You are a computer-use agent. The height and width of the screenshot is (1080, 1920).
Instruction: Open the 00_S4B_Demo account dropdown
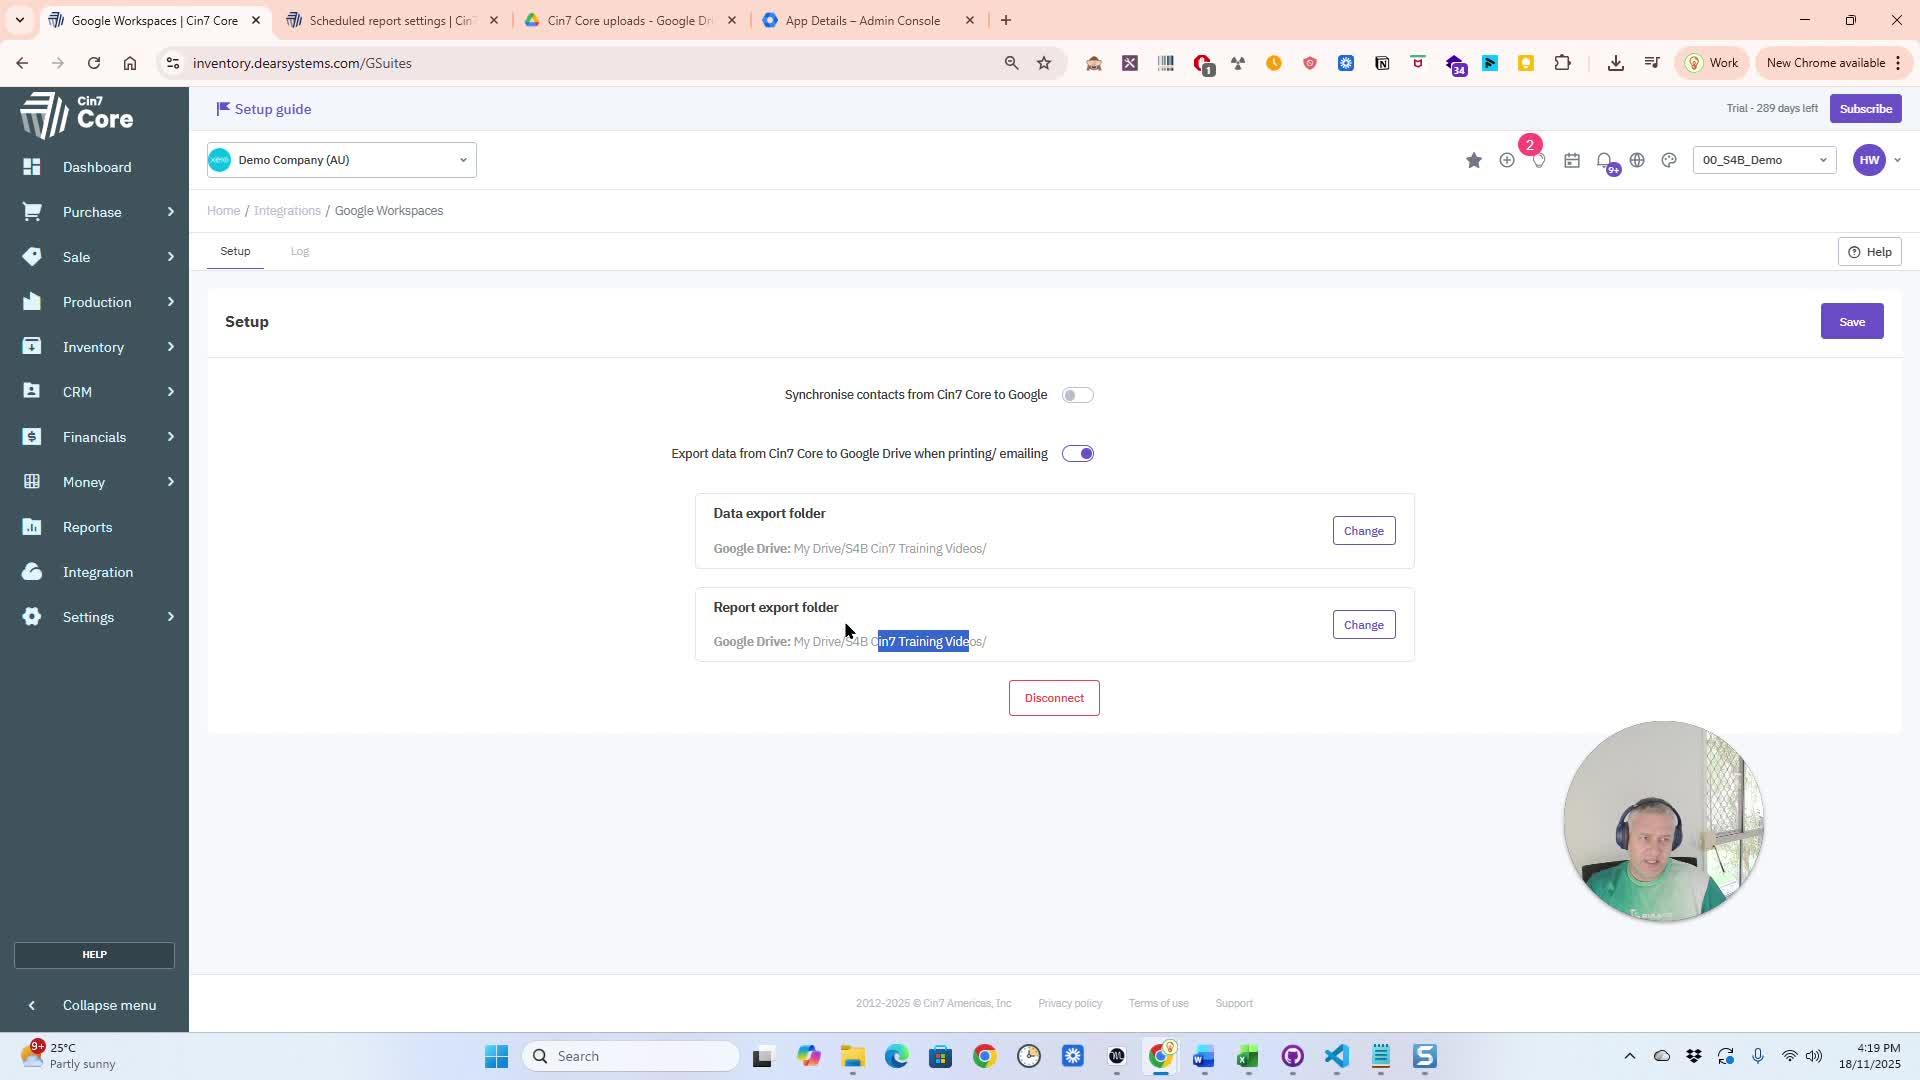click(x=1763, y=160)
